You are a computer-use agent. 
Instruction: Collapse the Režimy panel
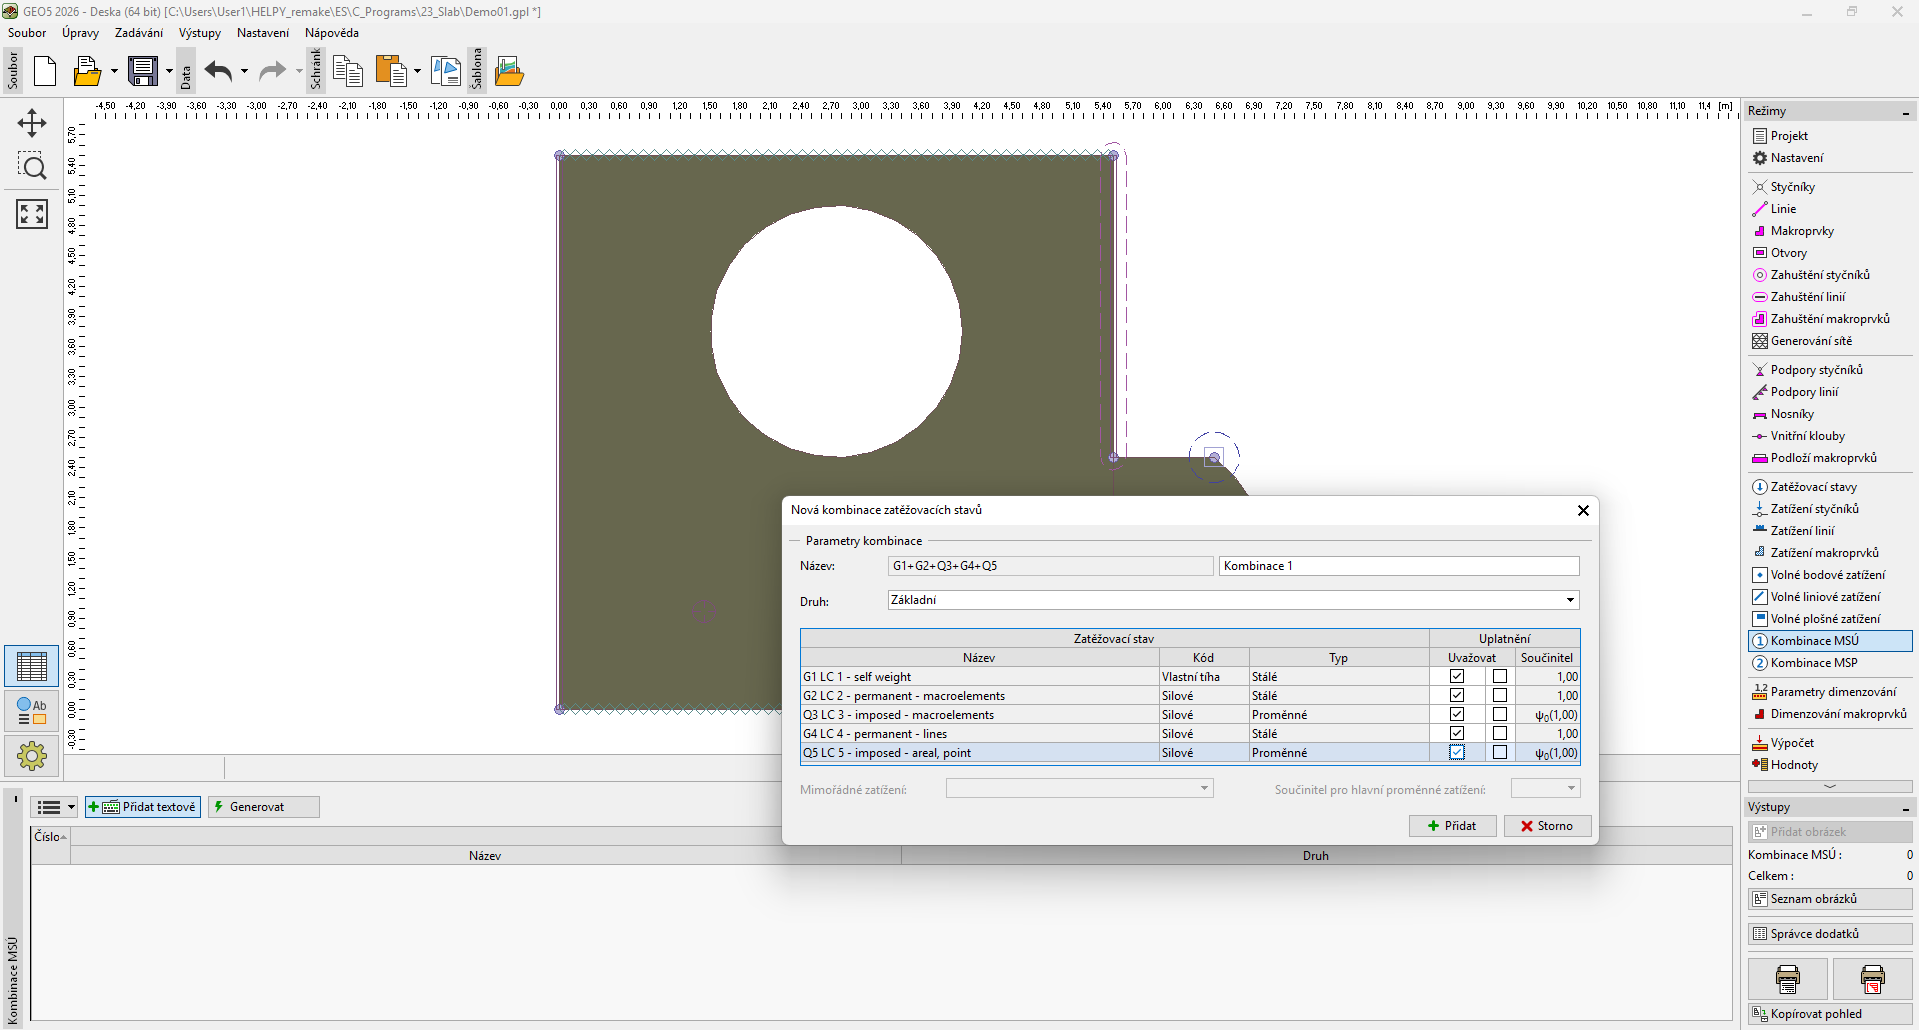point(1905,112)
